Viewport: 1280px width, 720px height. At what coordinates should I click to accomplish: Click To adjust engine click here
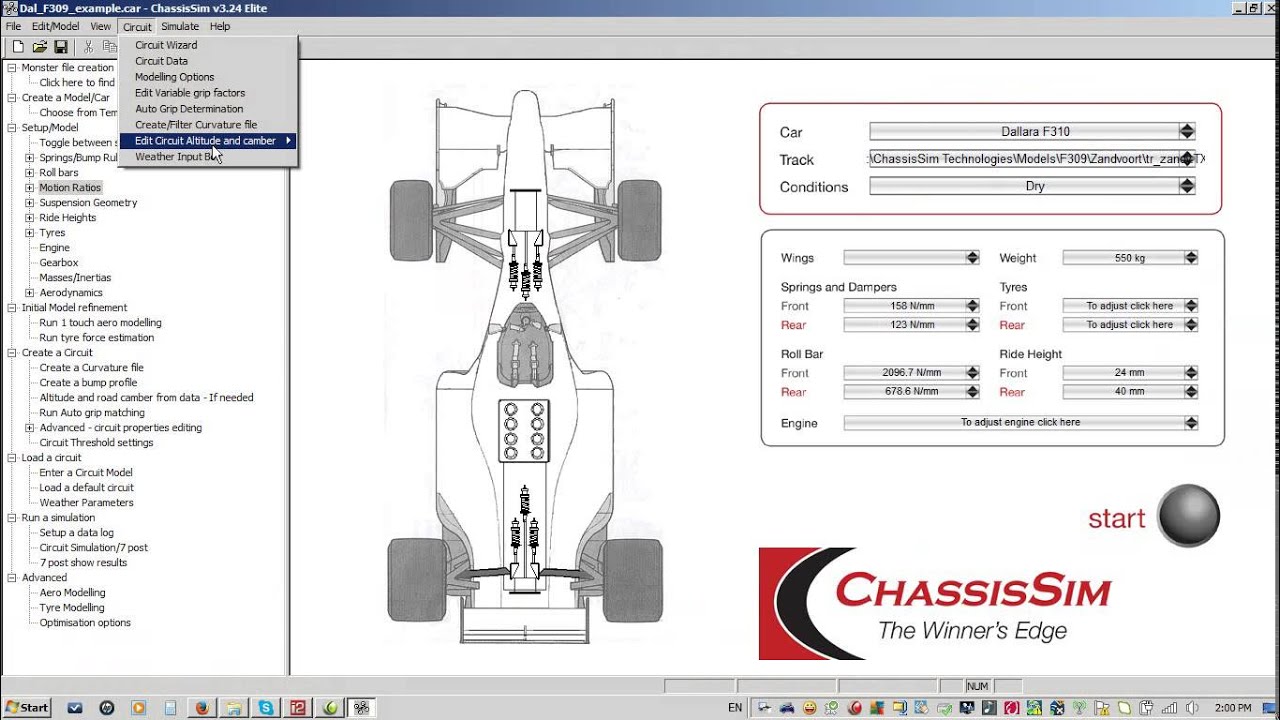tap(1020, 423)
